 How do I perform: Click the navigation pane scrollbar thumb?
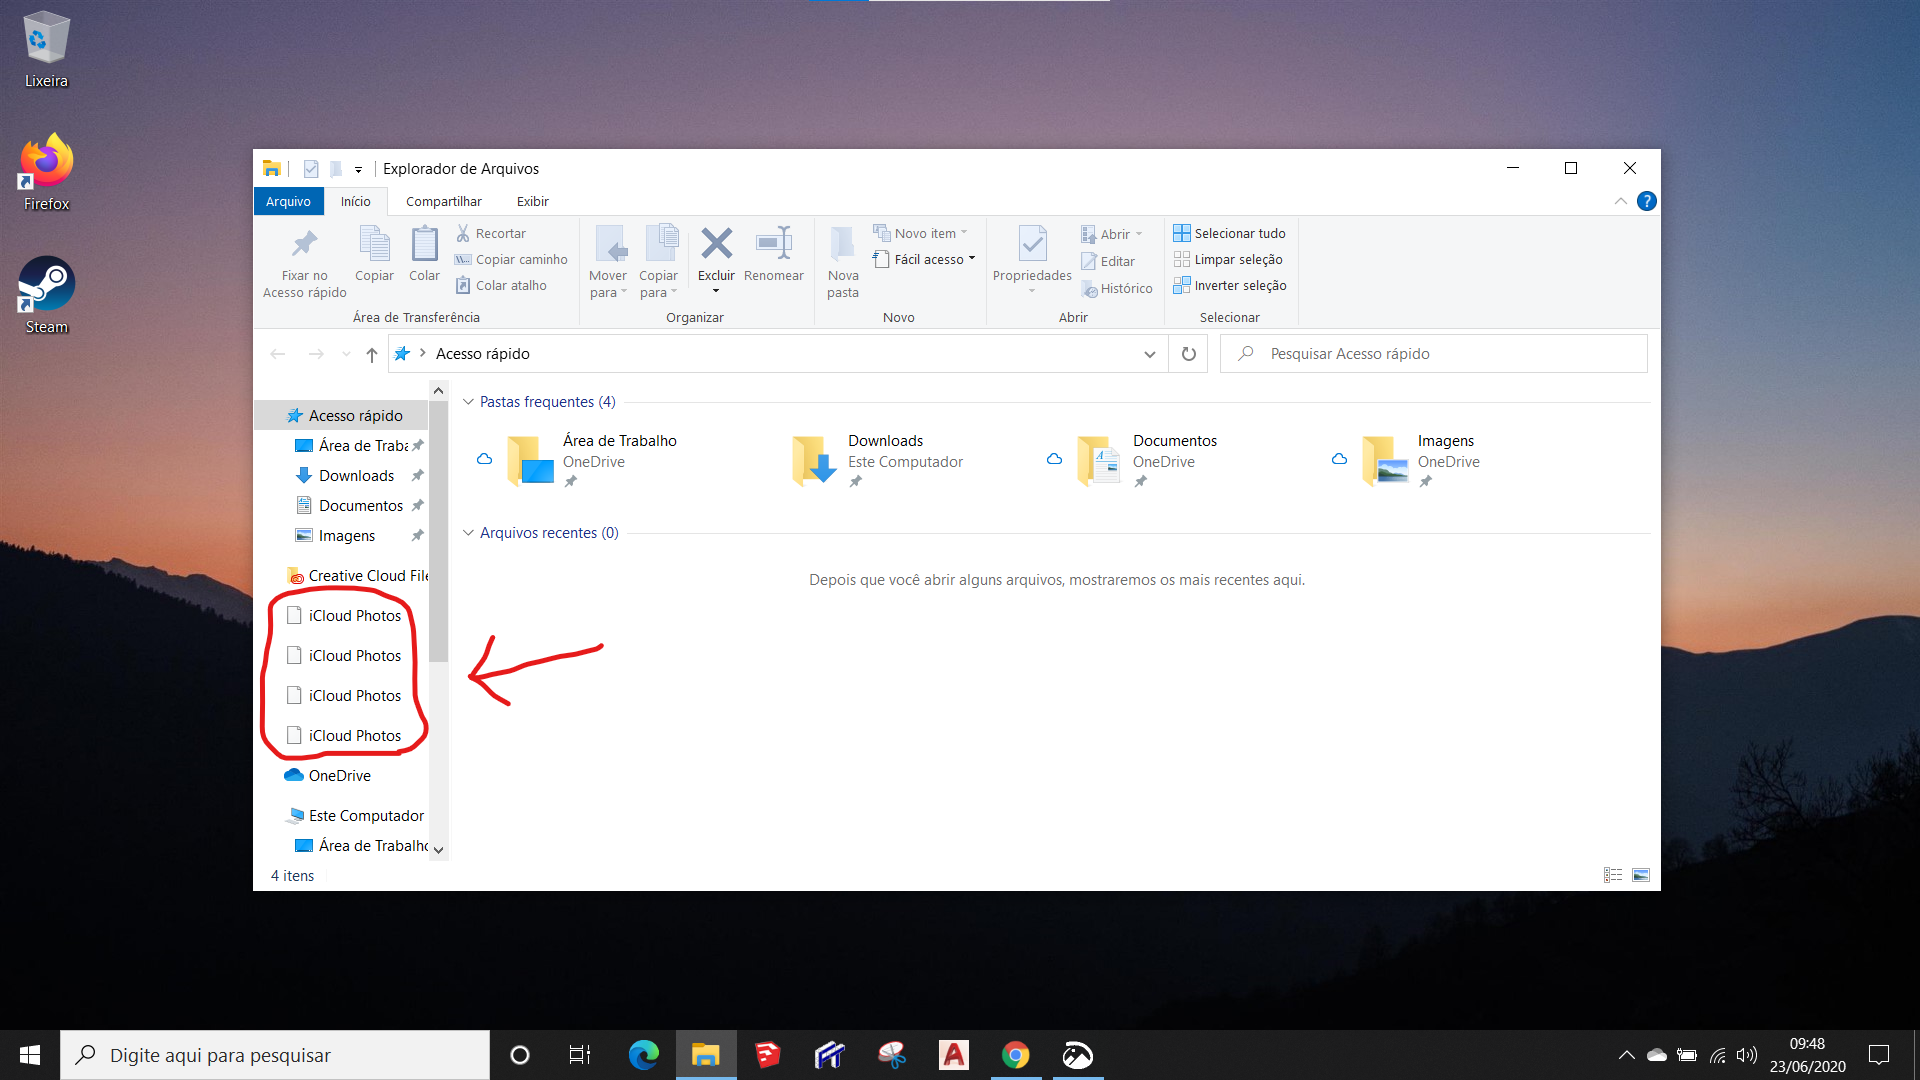pyautogui.click(x=438, y=530)
